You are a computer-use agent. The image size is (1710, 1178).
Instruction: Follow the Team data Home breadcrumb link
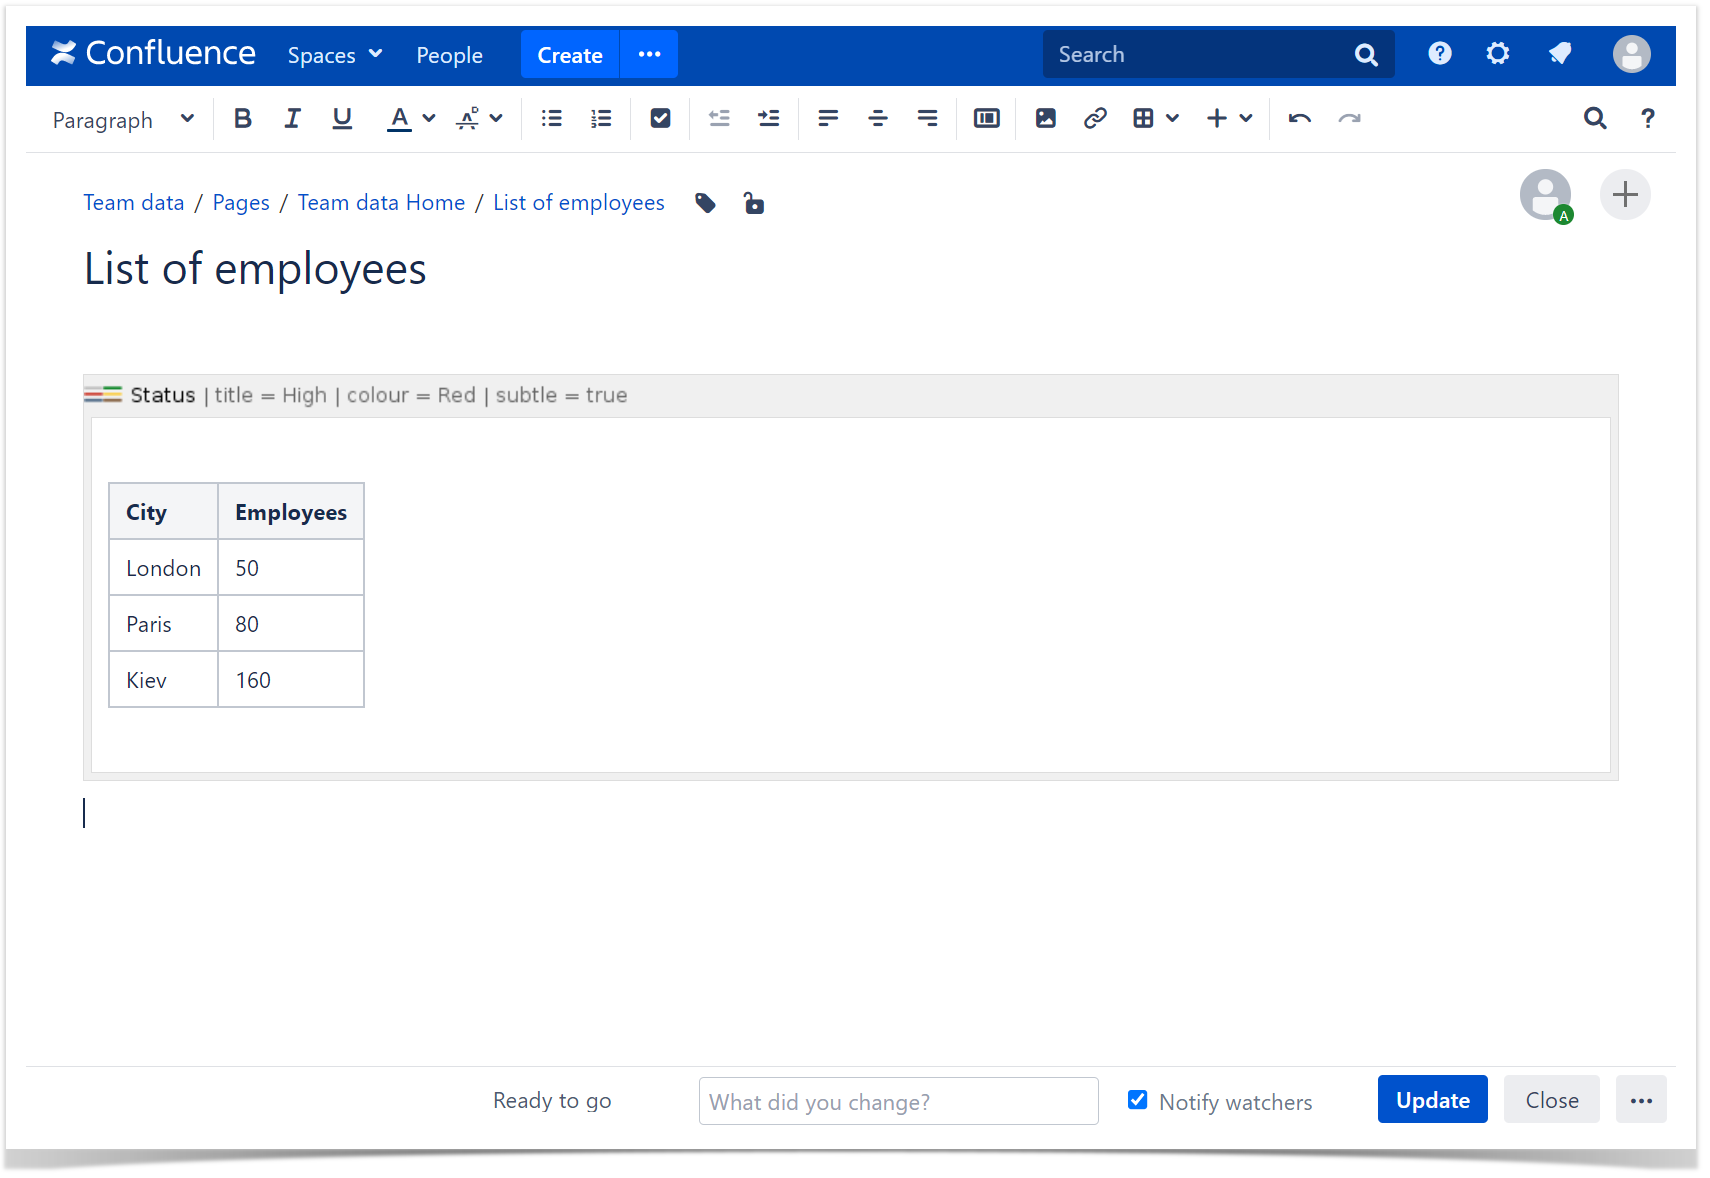tap(381, 203)
